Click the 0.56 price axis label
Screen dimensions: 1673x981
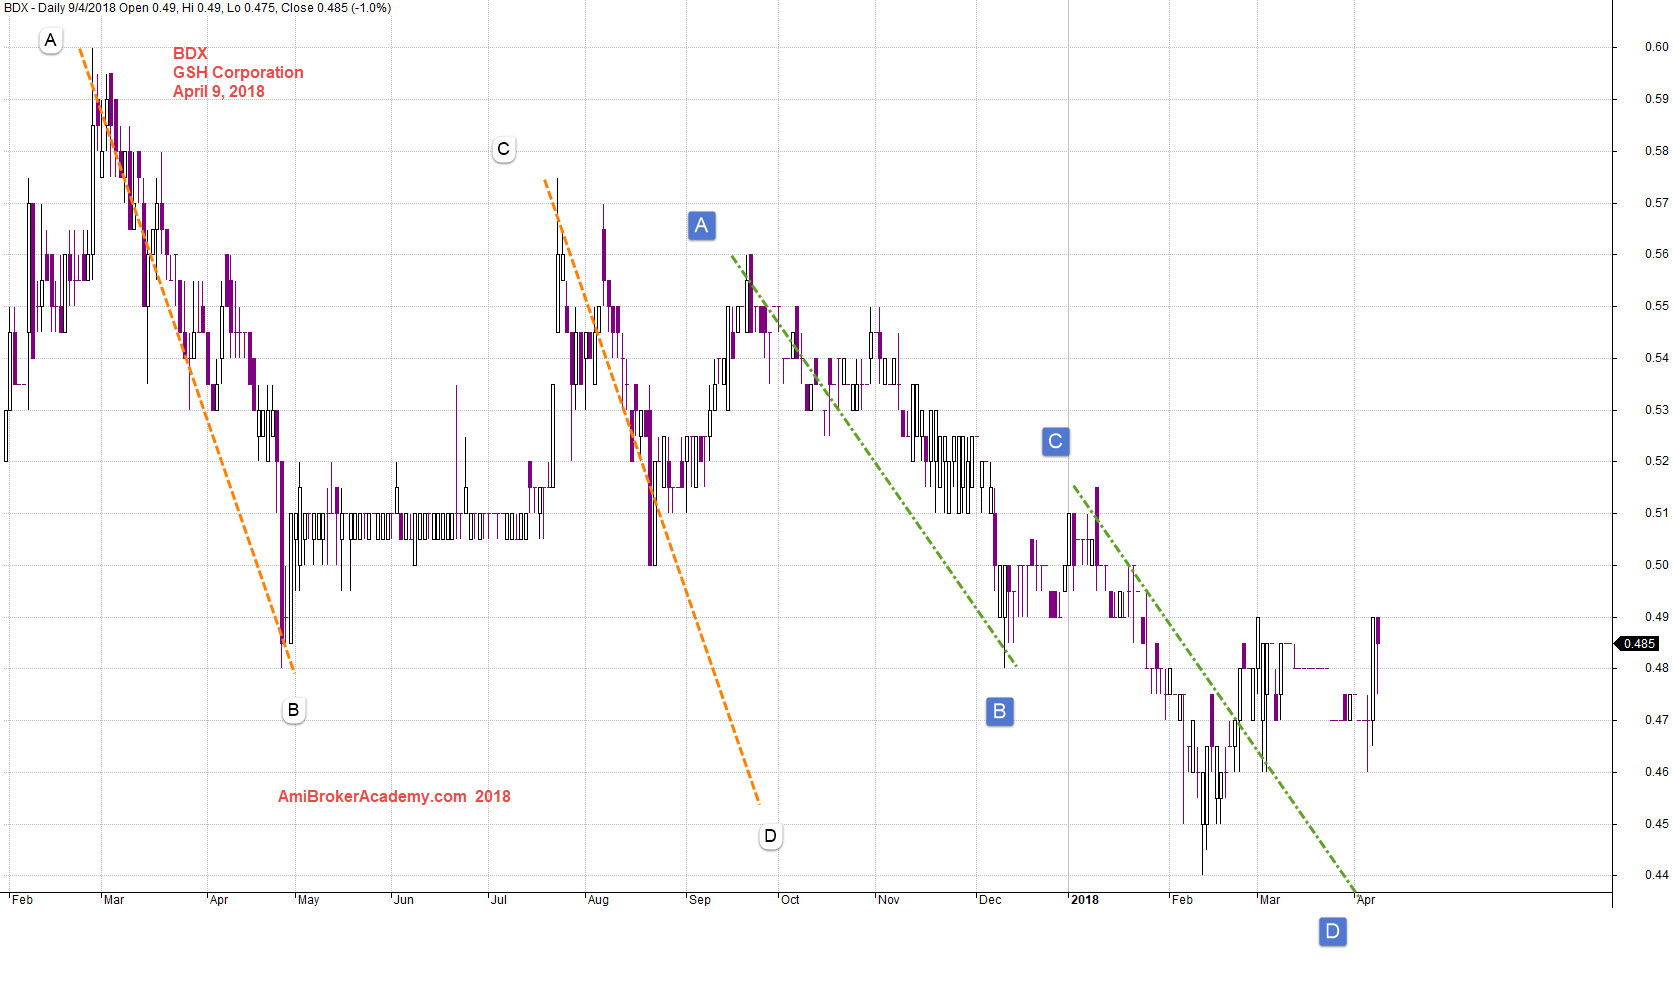tap(1656, 254)
